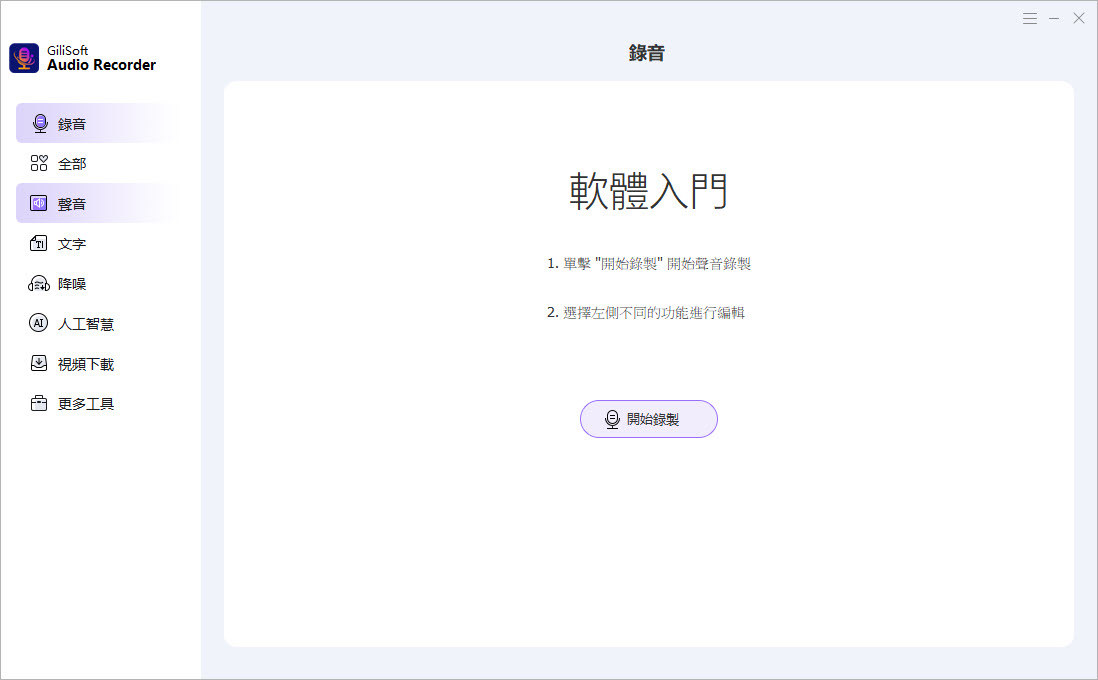Switch to the 全部 sidebar section
Screen dimensions: 1098x680
(x=72, y=164)
